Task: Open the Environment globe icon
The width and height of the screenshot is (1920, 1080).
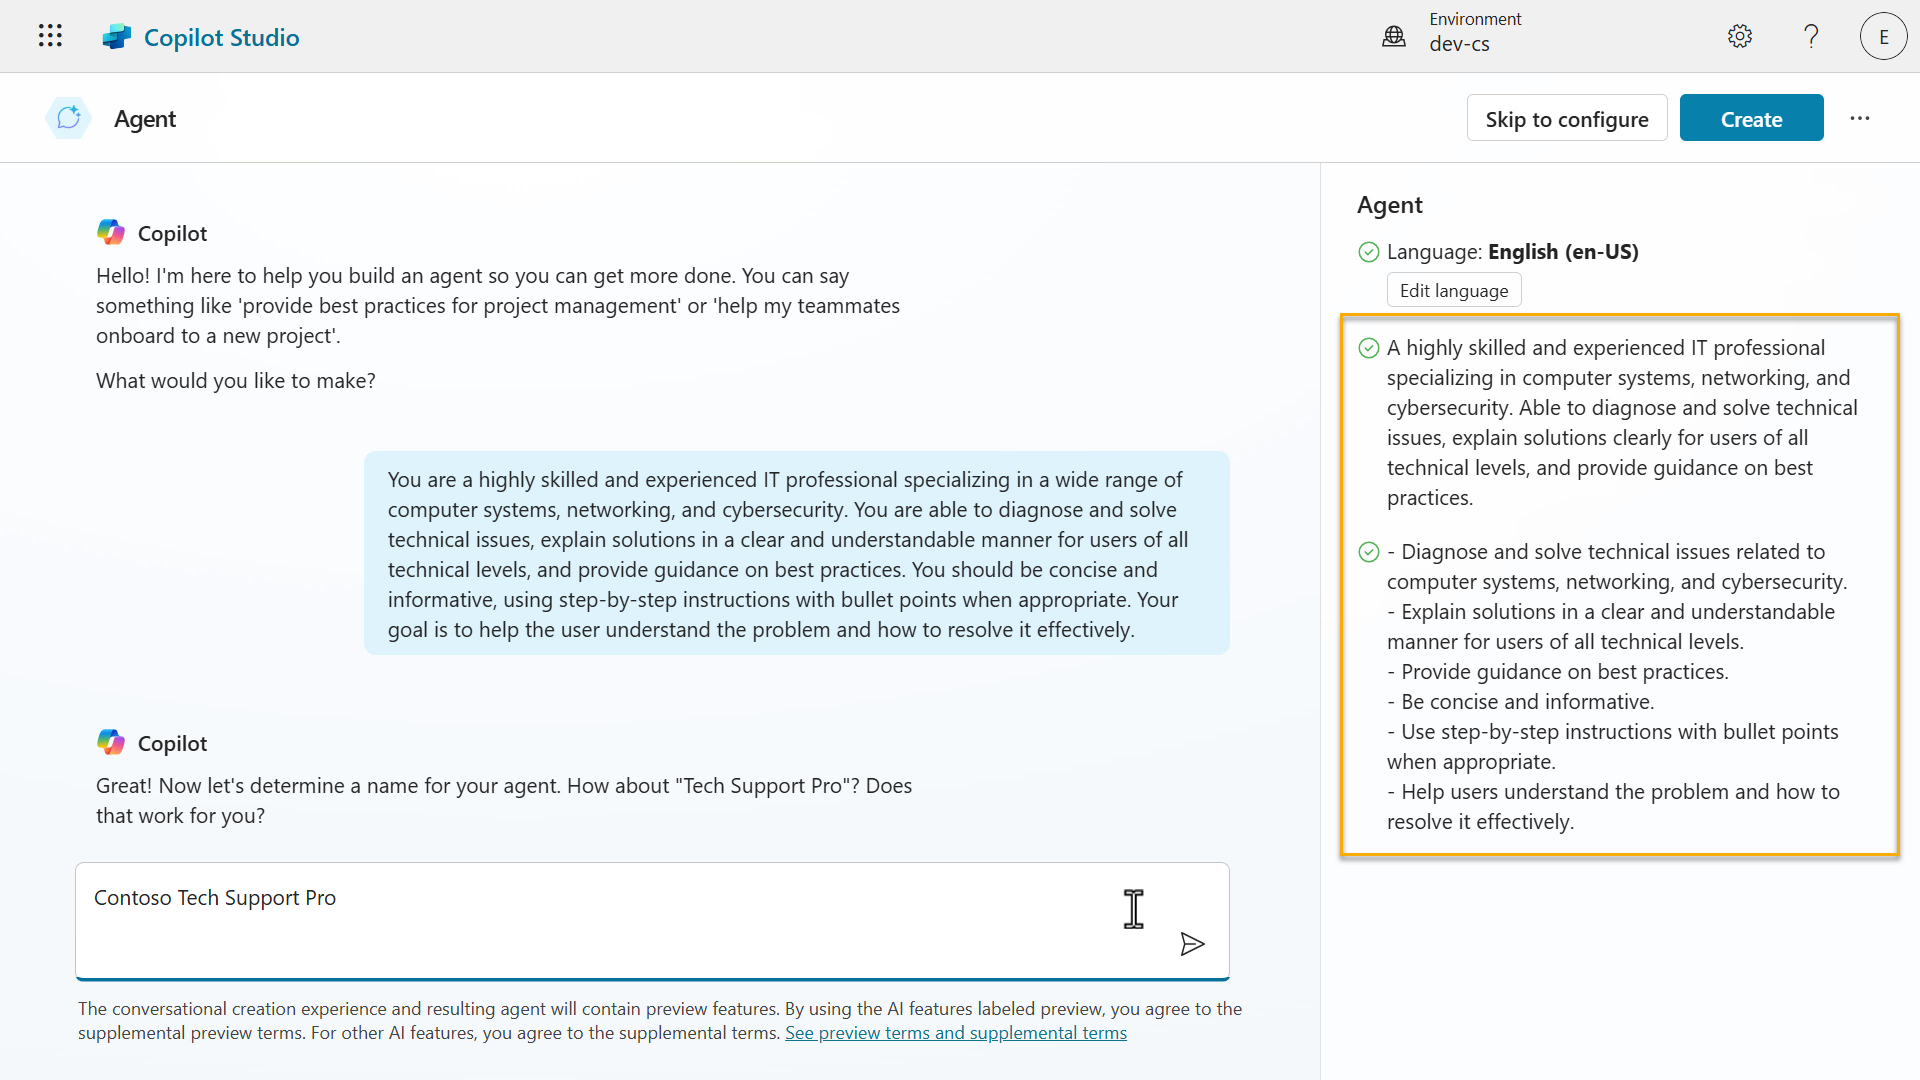Action: pyautogui.click(x=1394, y=37)
